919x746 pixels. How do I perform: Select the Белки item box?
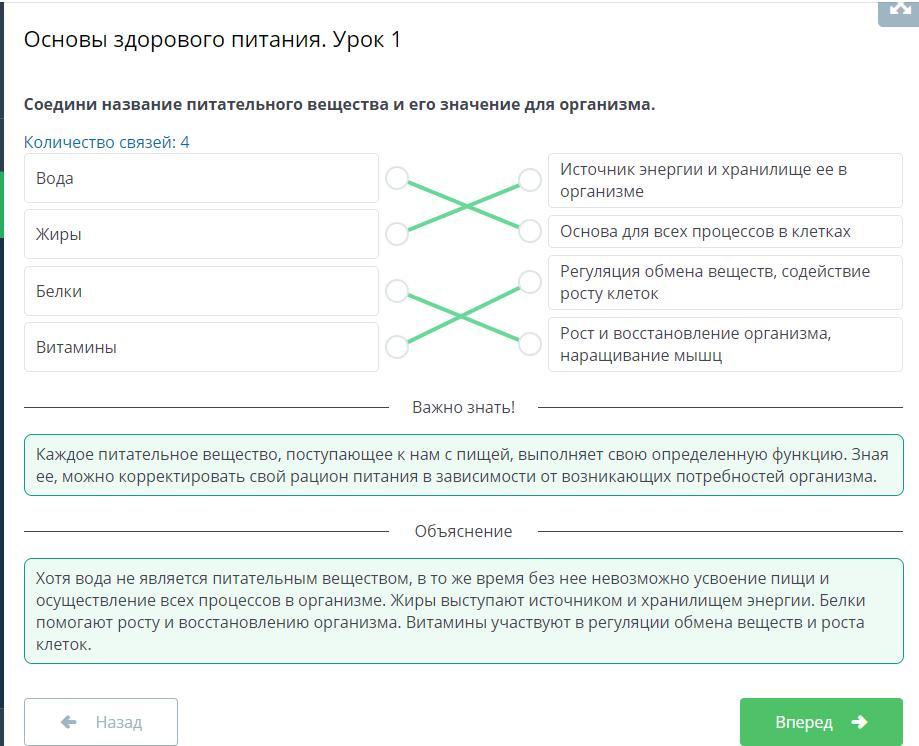[x=201, y=291]
